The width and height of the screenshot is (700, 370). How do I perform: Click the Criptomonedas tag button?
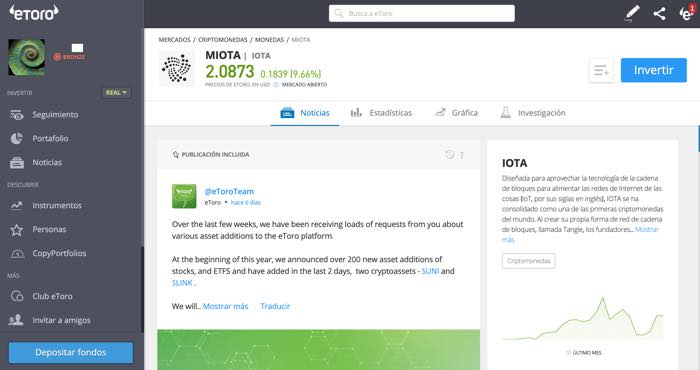pos(529,261)
